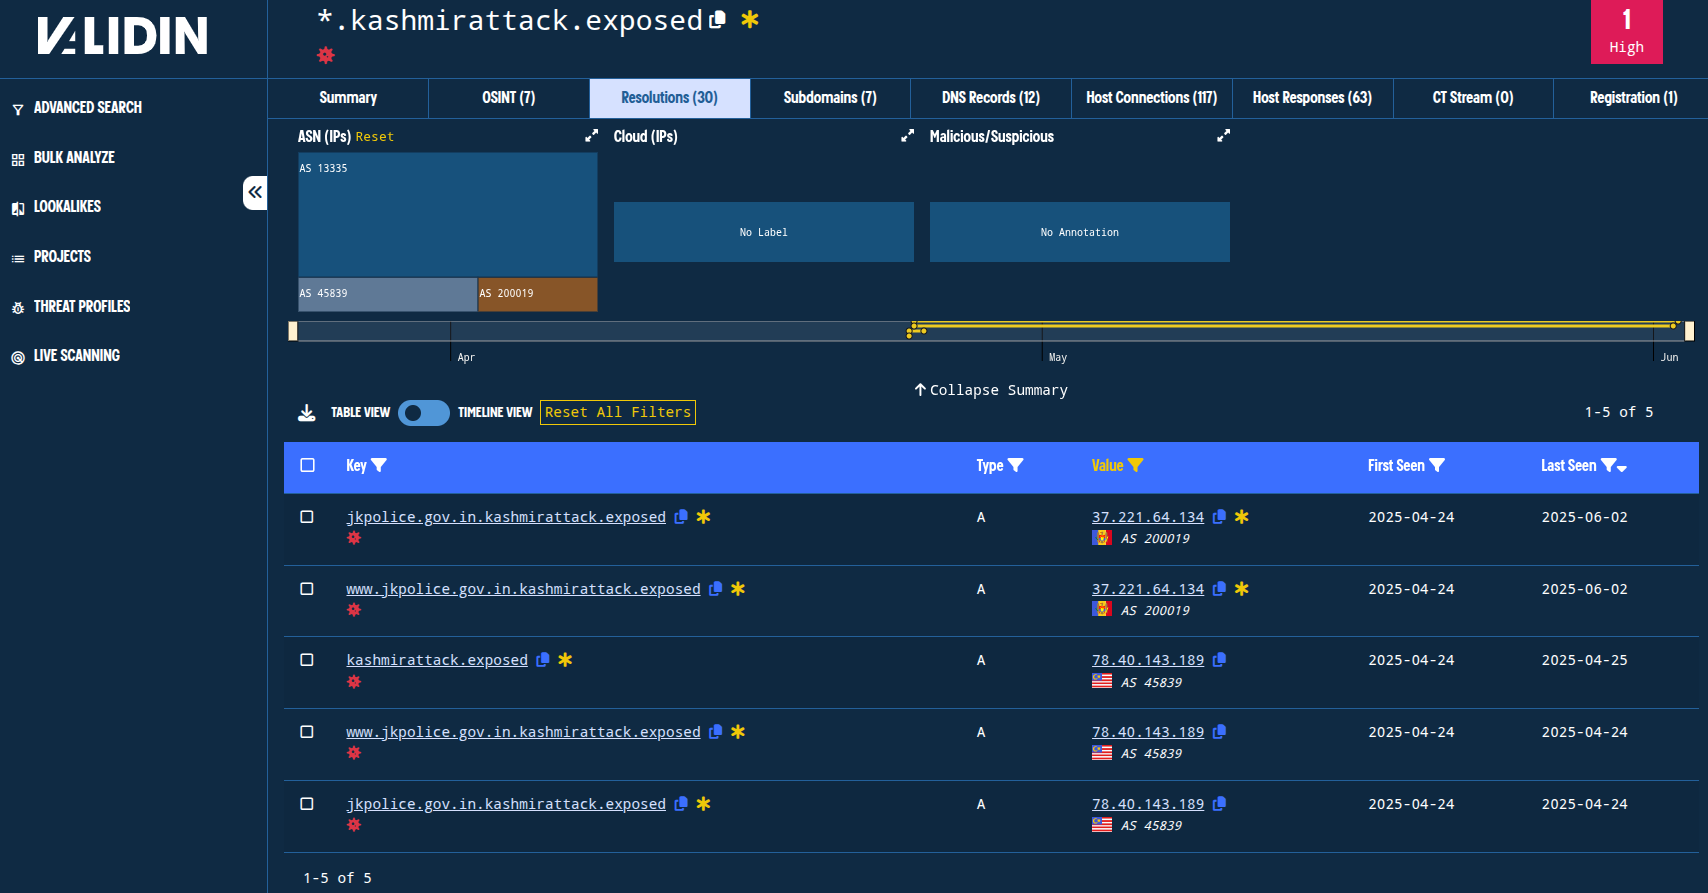Viewport: 1708px width, 893px height.
Task: Grab the right timeline range handle
Action: point(1689,331)
